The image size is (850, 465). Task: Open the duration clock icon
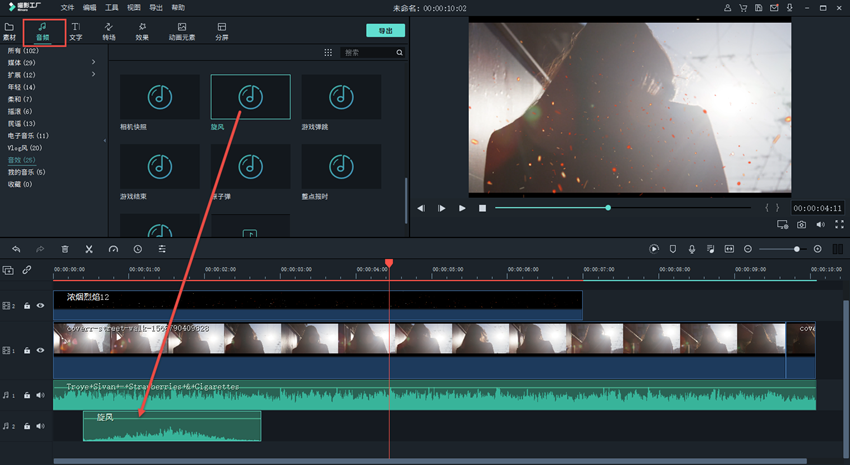(x=138, y=249)
